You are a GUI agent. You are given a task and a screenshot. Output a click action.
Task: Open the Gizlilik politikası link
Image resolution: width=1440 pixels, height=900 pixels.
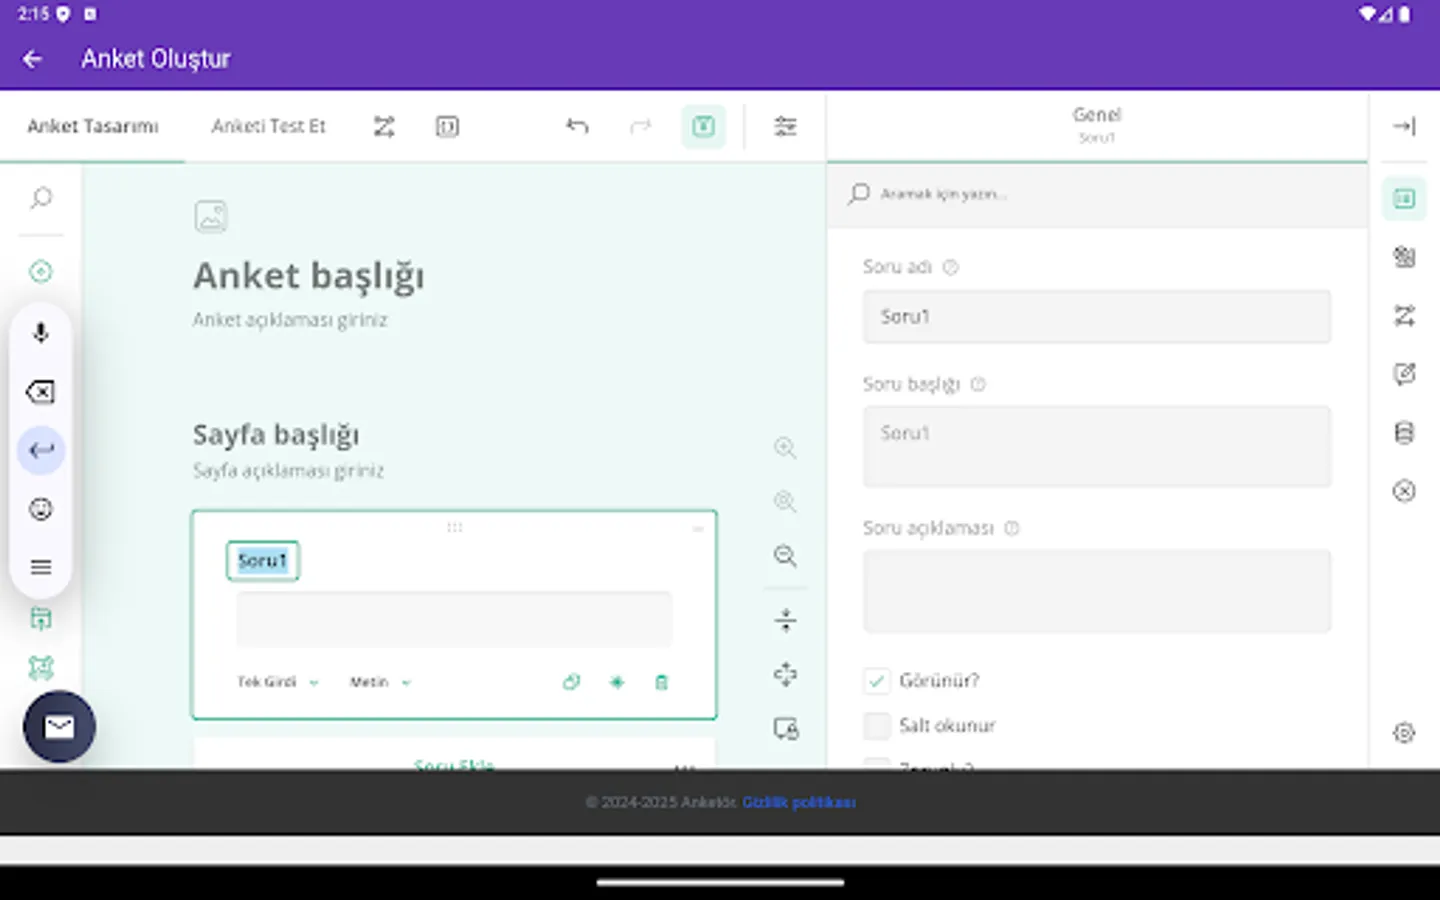(800, 802)
